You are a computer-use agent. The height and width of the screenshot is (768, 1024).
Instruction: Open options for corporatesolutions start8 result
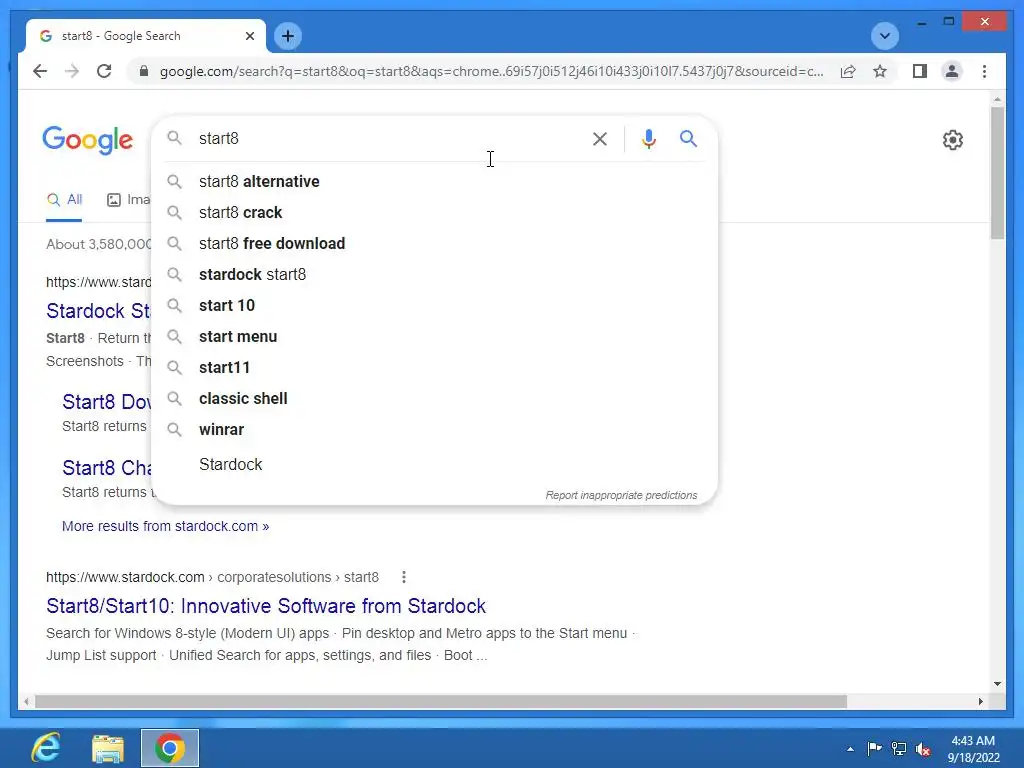[x=404, y=577]
